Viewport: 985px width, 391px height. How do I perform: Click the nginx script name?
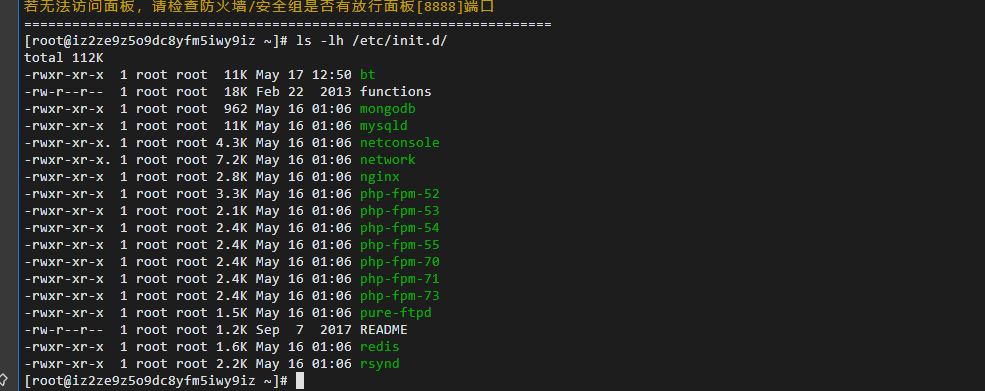379,177
